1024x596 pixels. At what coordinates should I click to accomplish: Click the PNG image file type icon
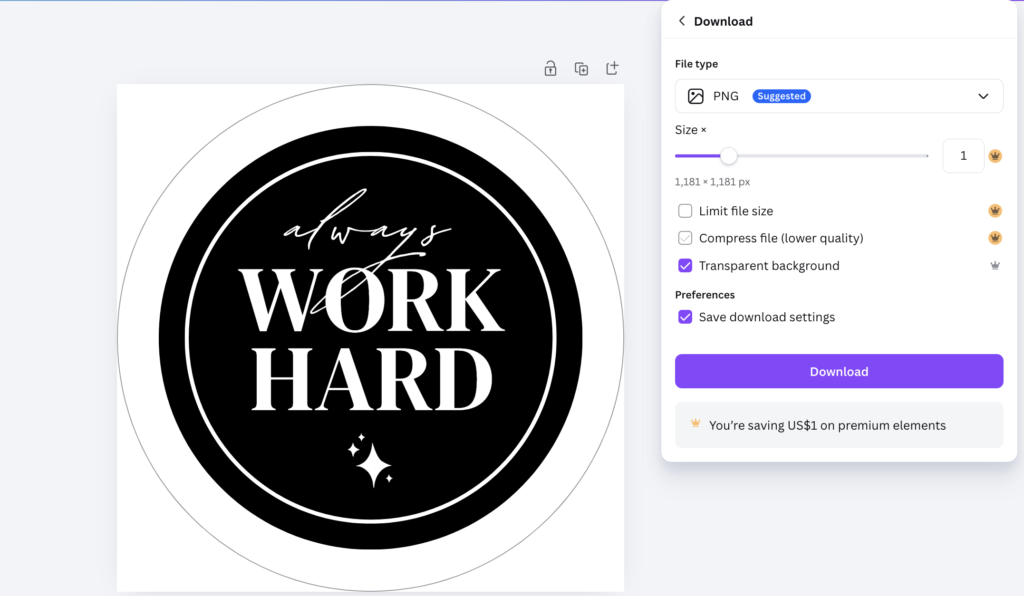point(696,96)
